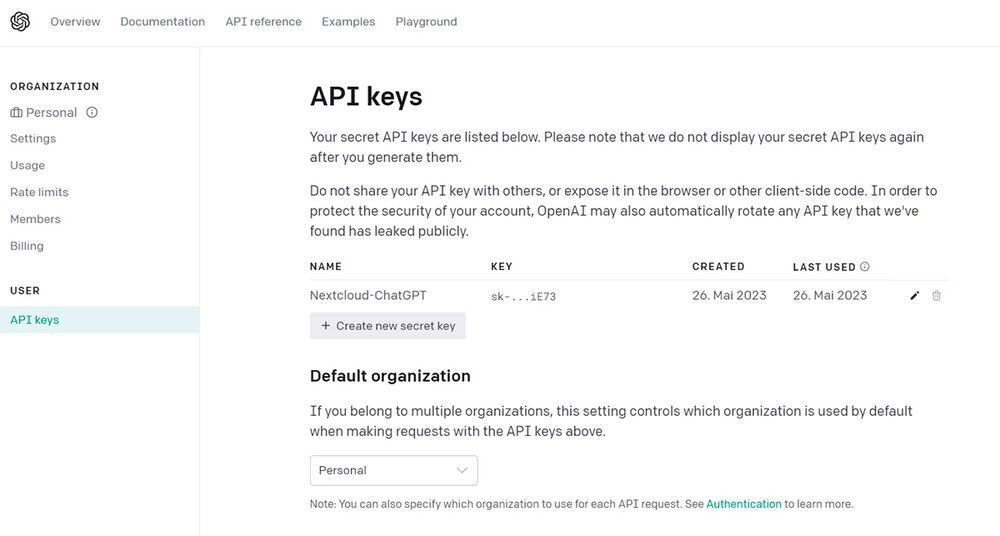Click the Last Used info icon
The width and height of the screenshot is (1000, 536).
865,267
